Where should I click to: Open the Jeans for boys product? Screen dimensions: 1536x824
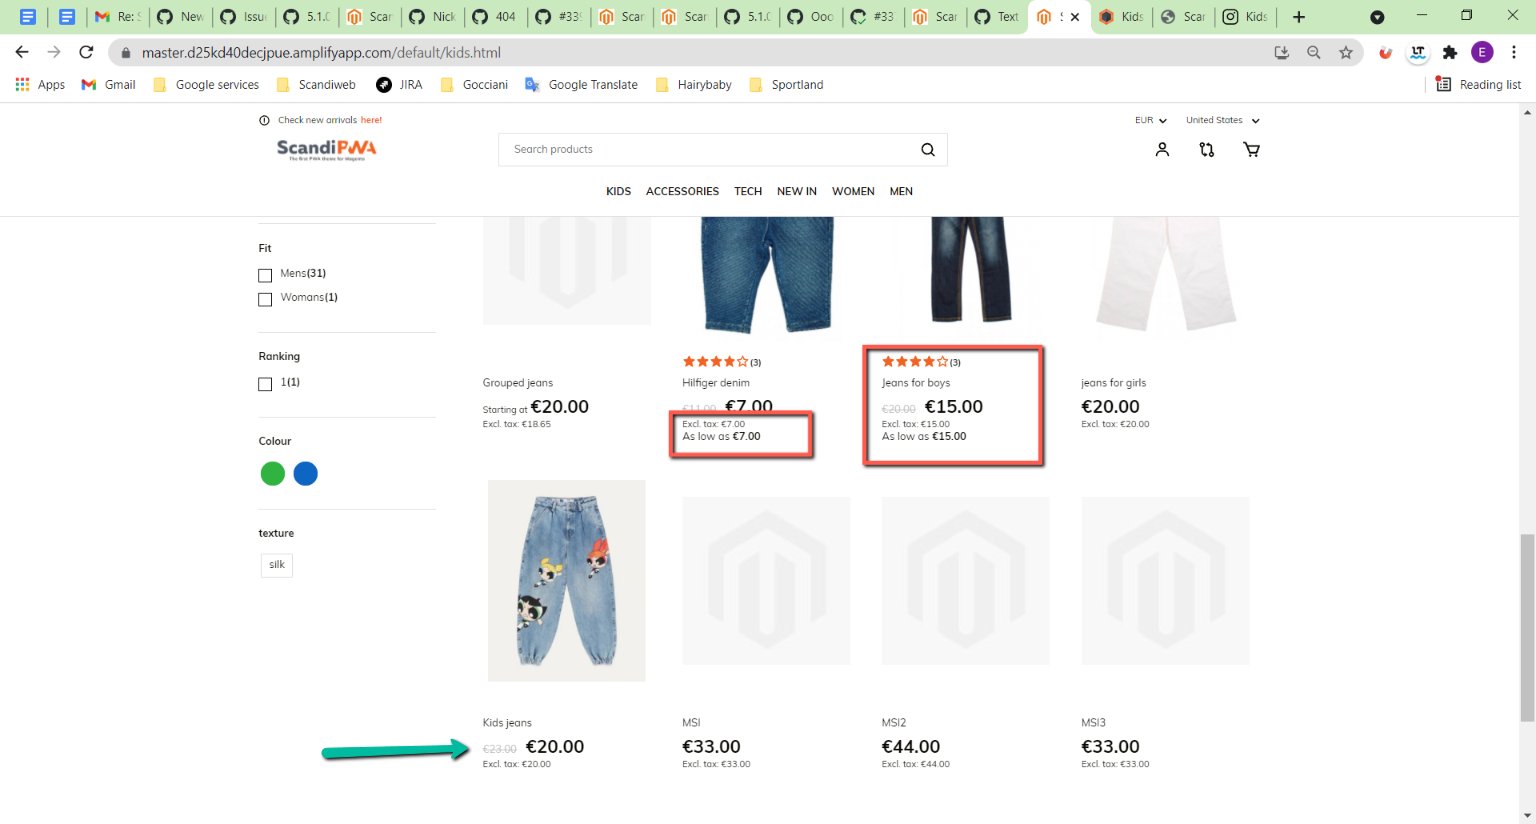pyautogui.click(x=915, y=382)
